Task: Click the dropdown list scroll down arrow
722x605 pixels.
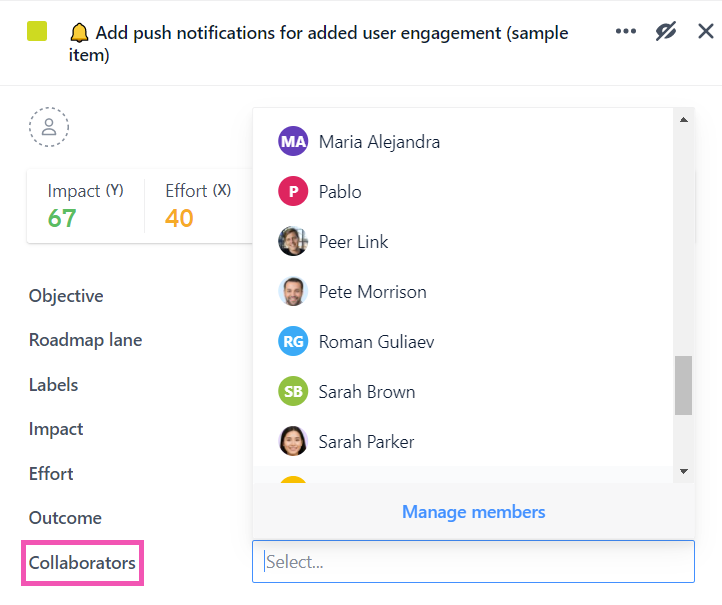Action: point(684,471)
